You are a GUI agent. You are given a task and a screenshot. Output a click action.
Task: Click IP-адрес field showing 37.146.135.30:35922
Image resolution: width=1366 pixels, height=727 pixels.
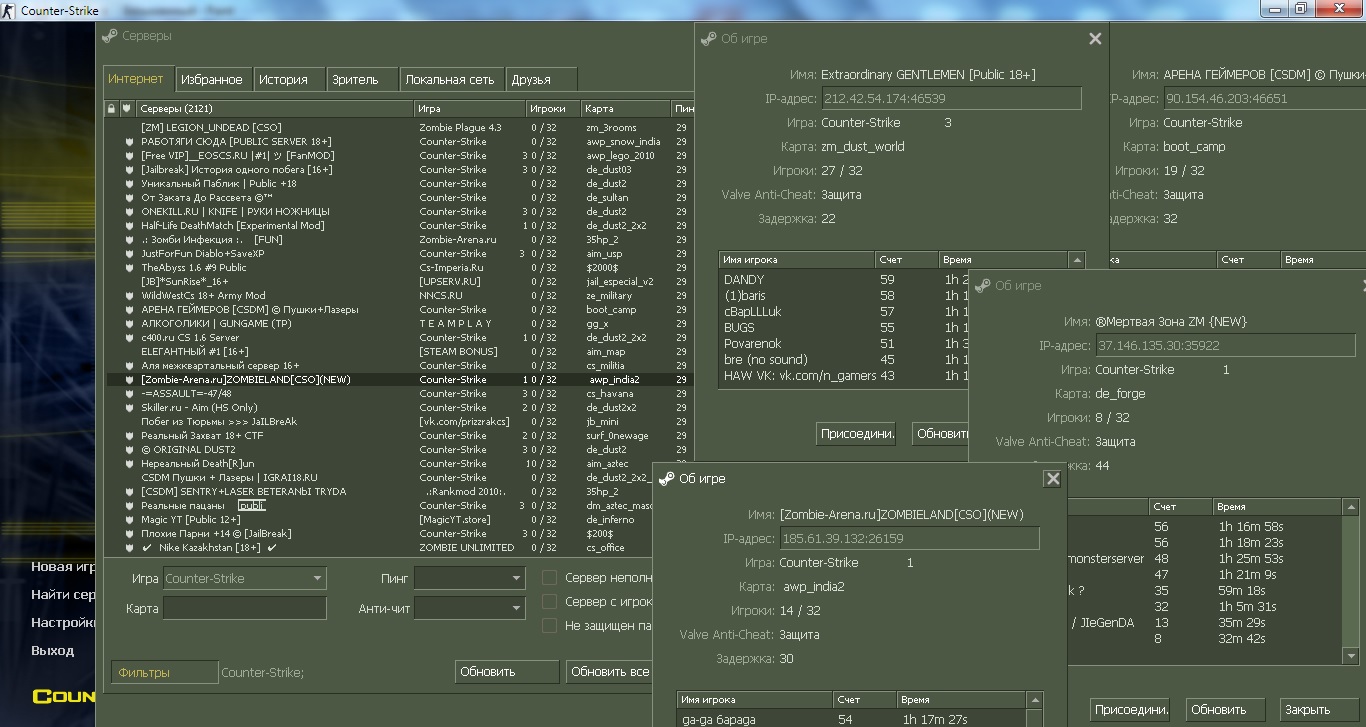(1226, 345)
